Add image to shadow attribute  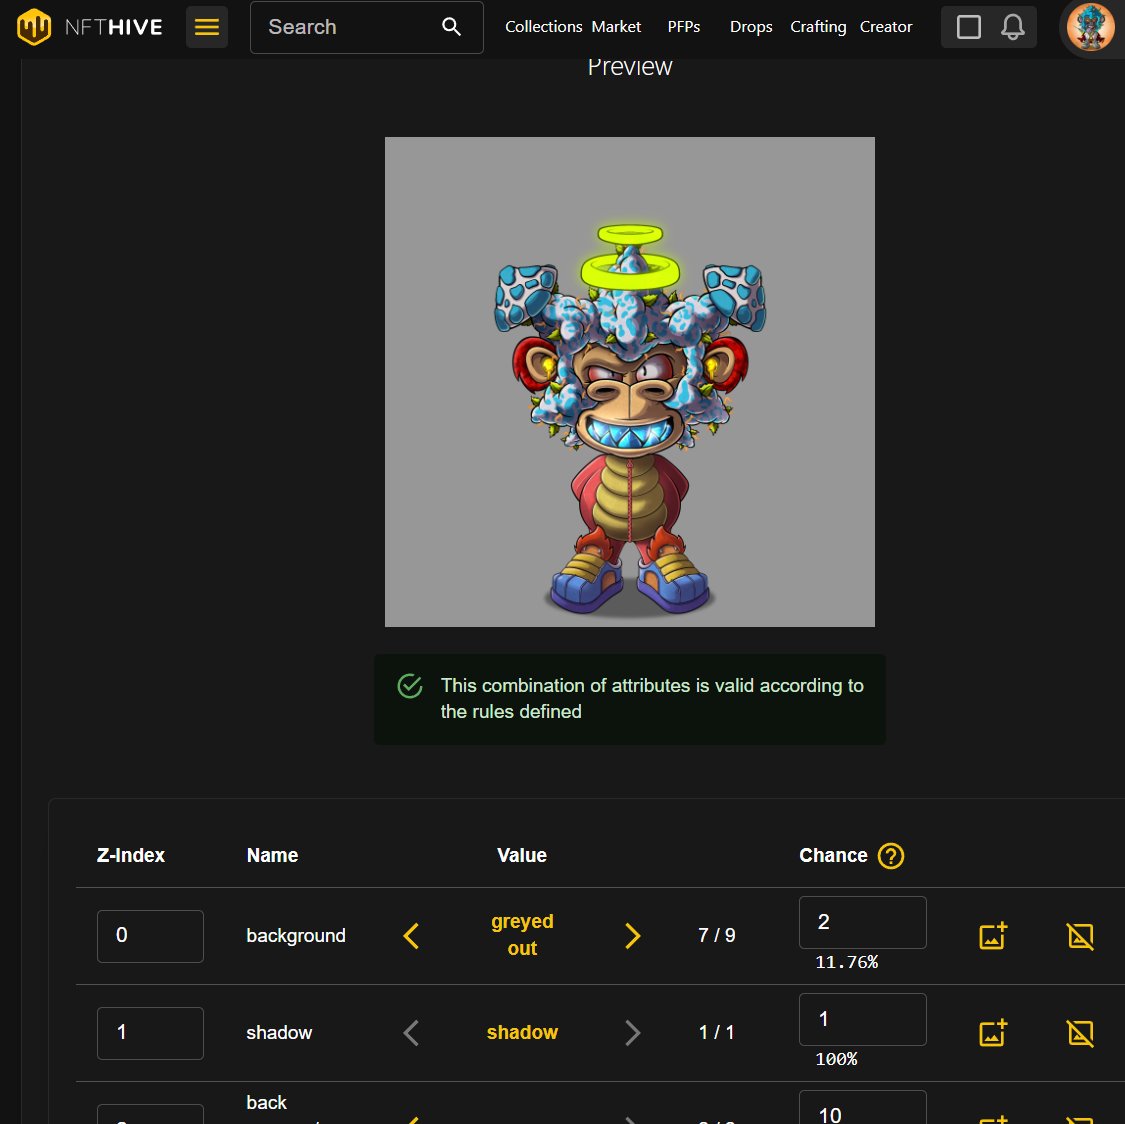[x=993, y=1033]
